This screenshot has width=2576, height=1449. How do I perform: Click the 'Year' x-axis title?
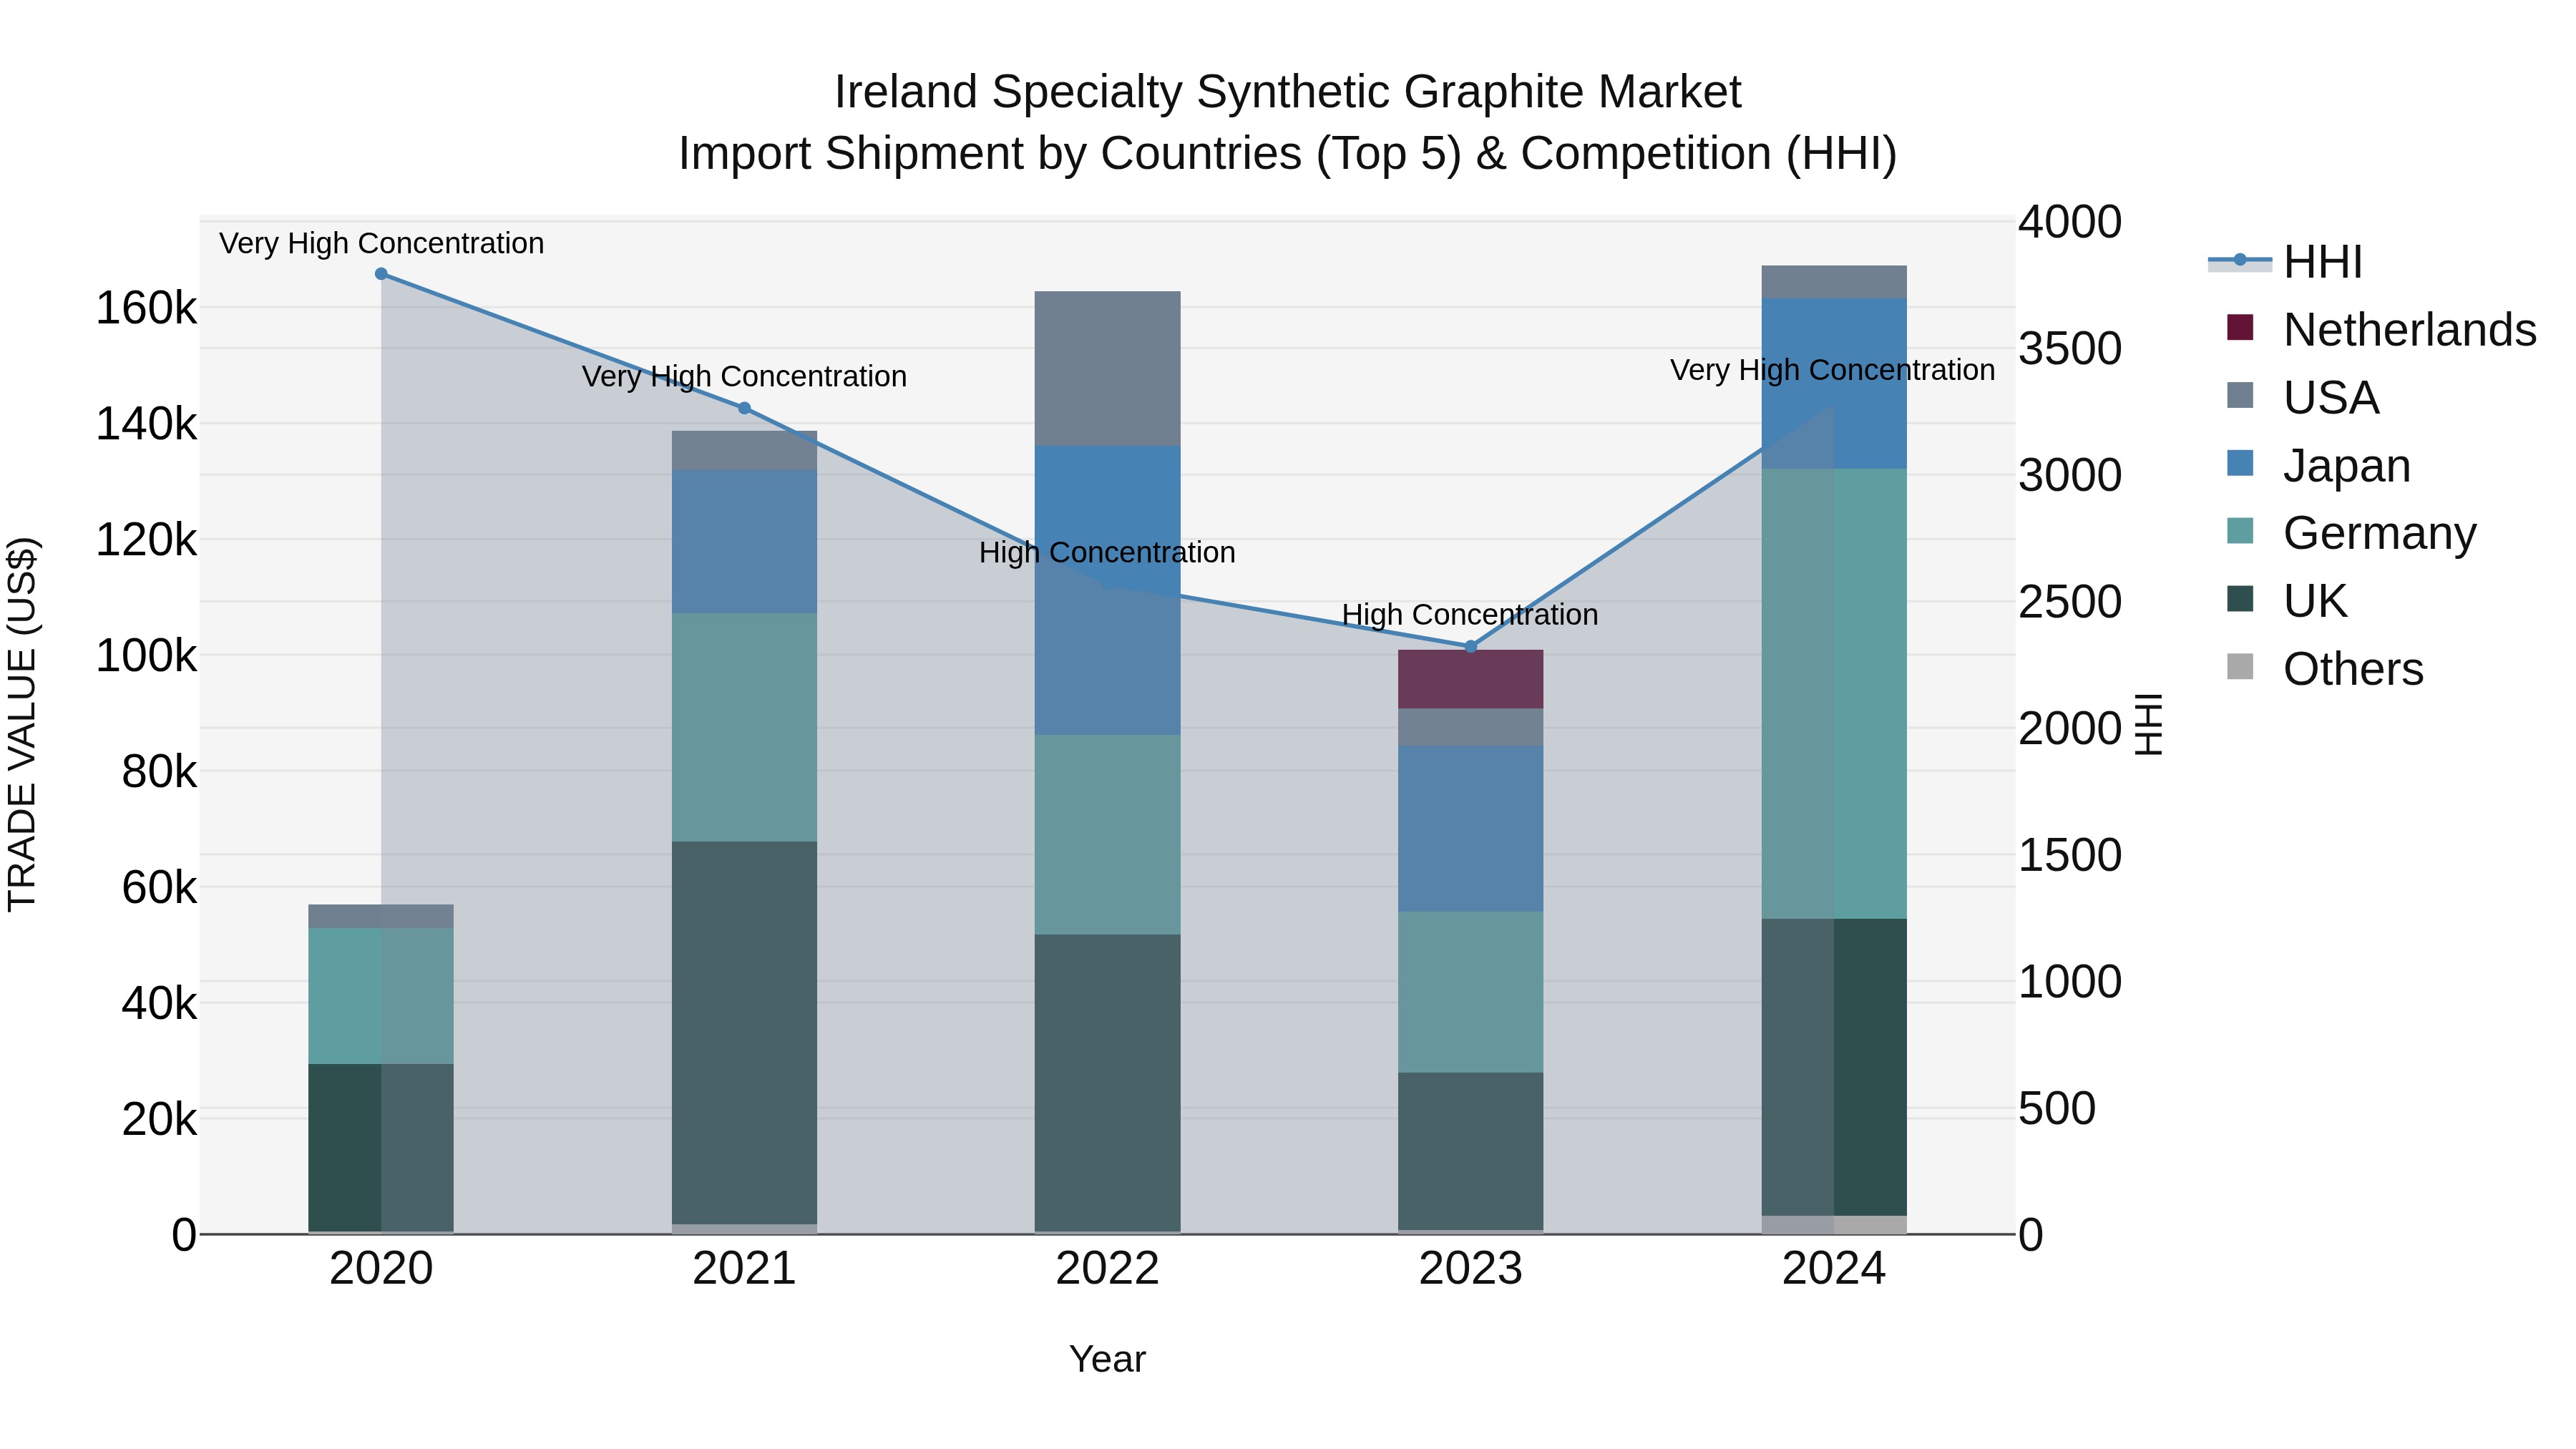point(1108,1360)
